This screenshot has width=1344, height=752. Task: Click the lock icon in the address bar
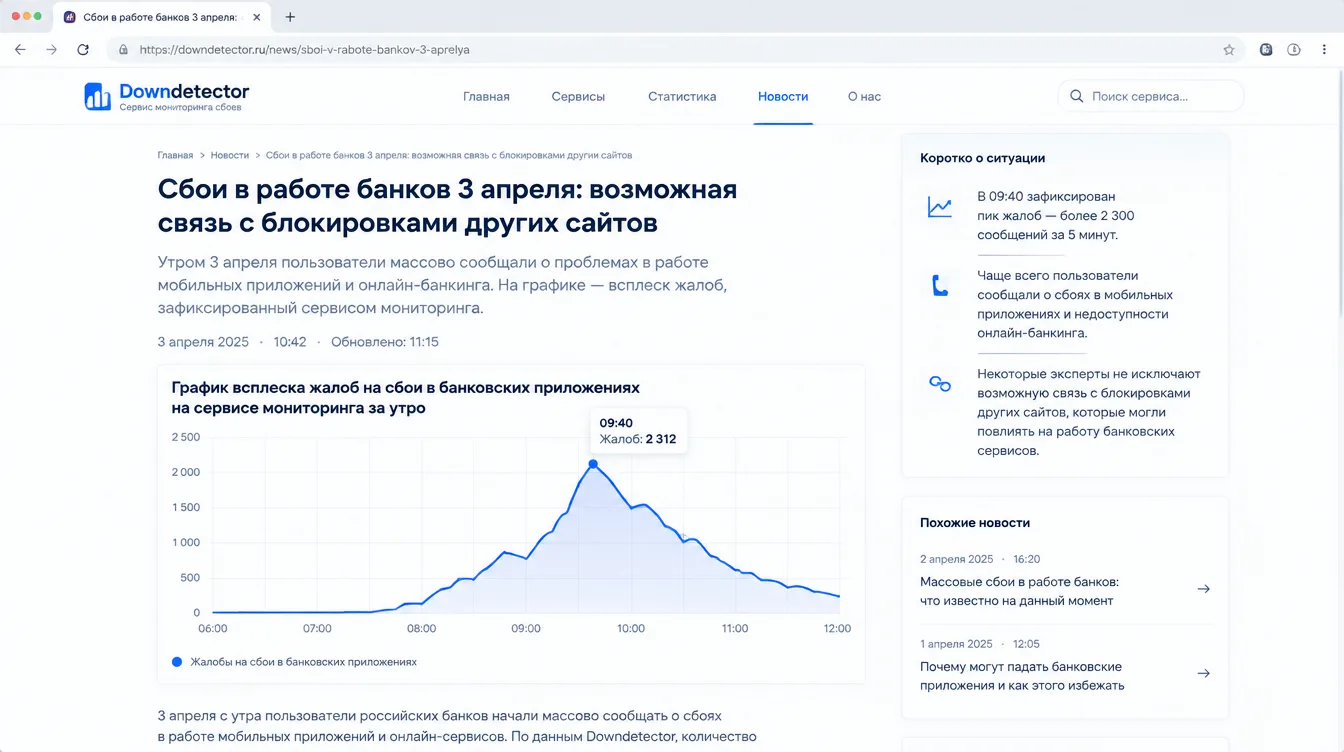click(x=123, y=49)
